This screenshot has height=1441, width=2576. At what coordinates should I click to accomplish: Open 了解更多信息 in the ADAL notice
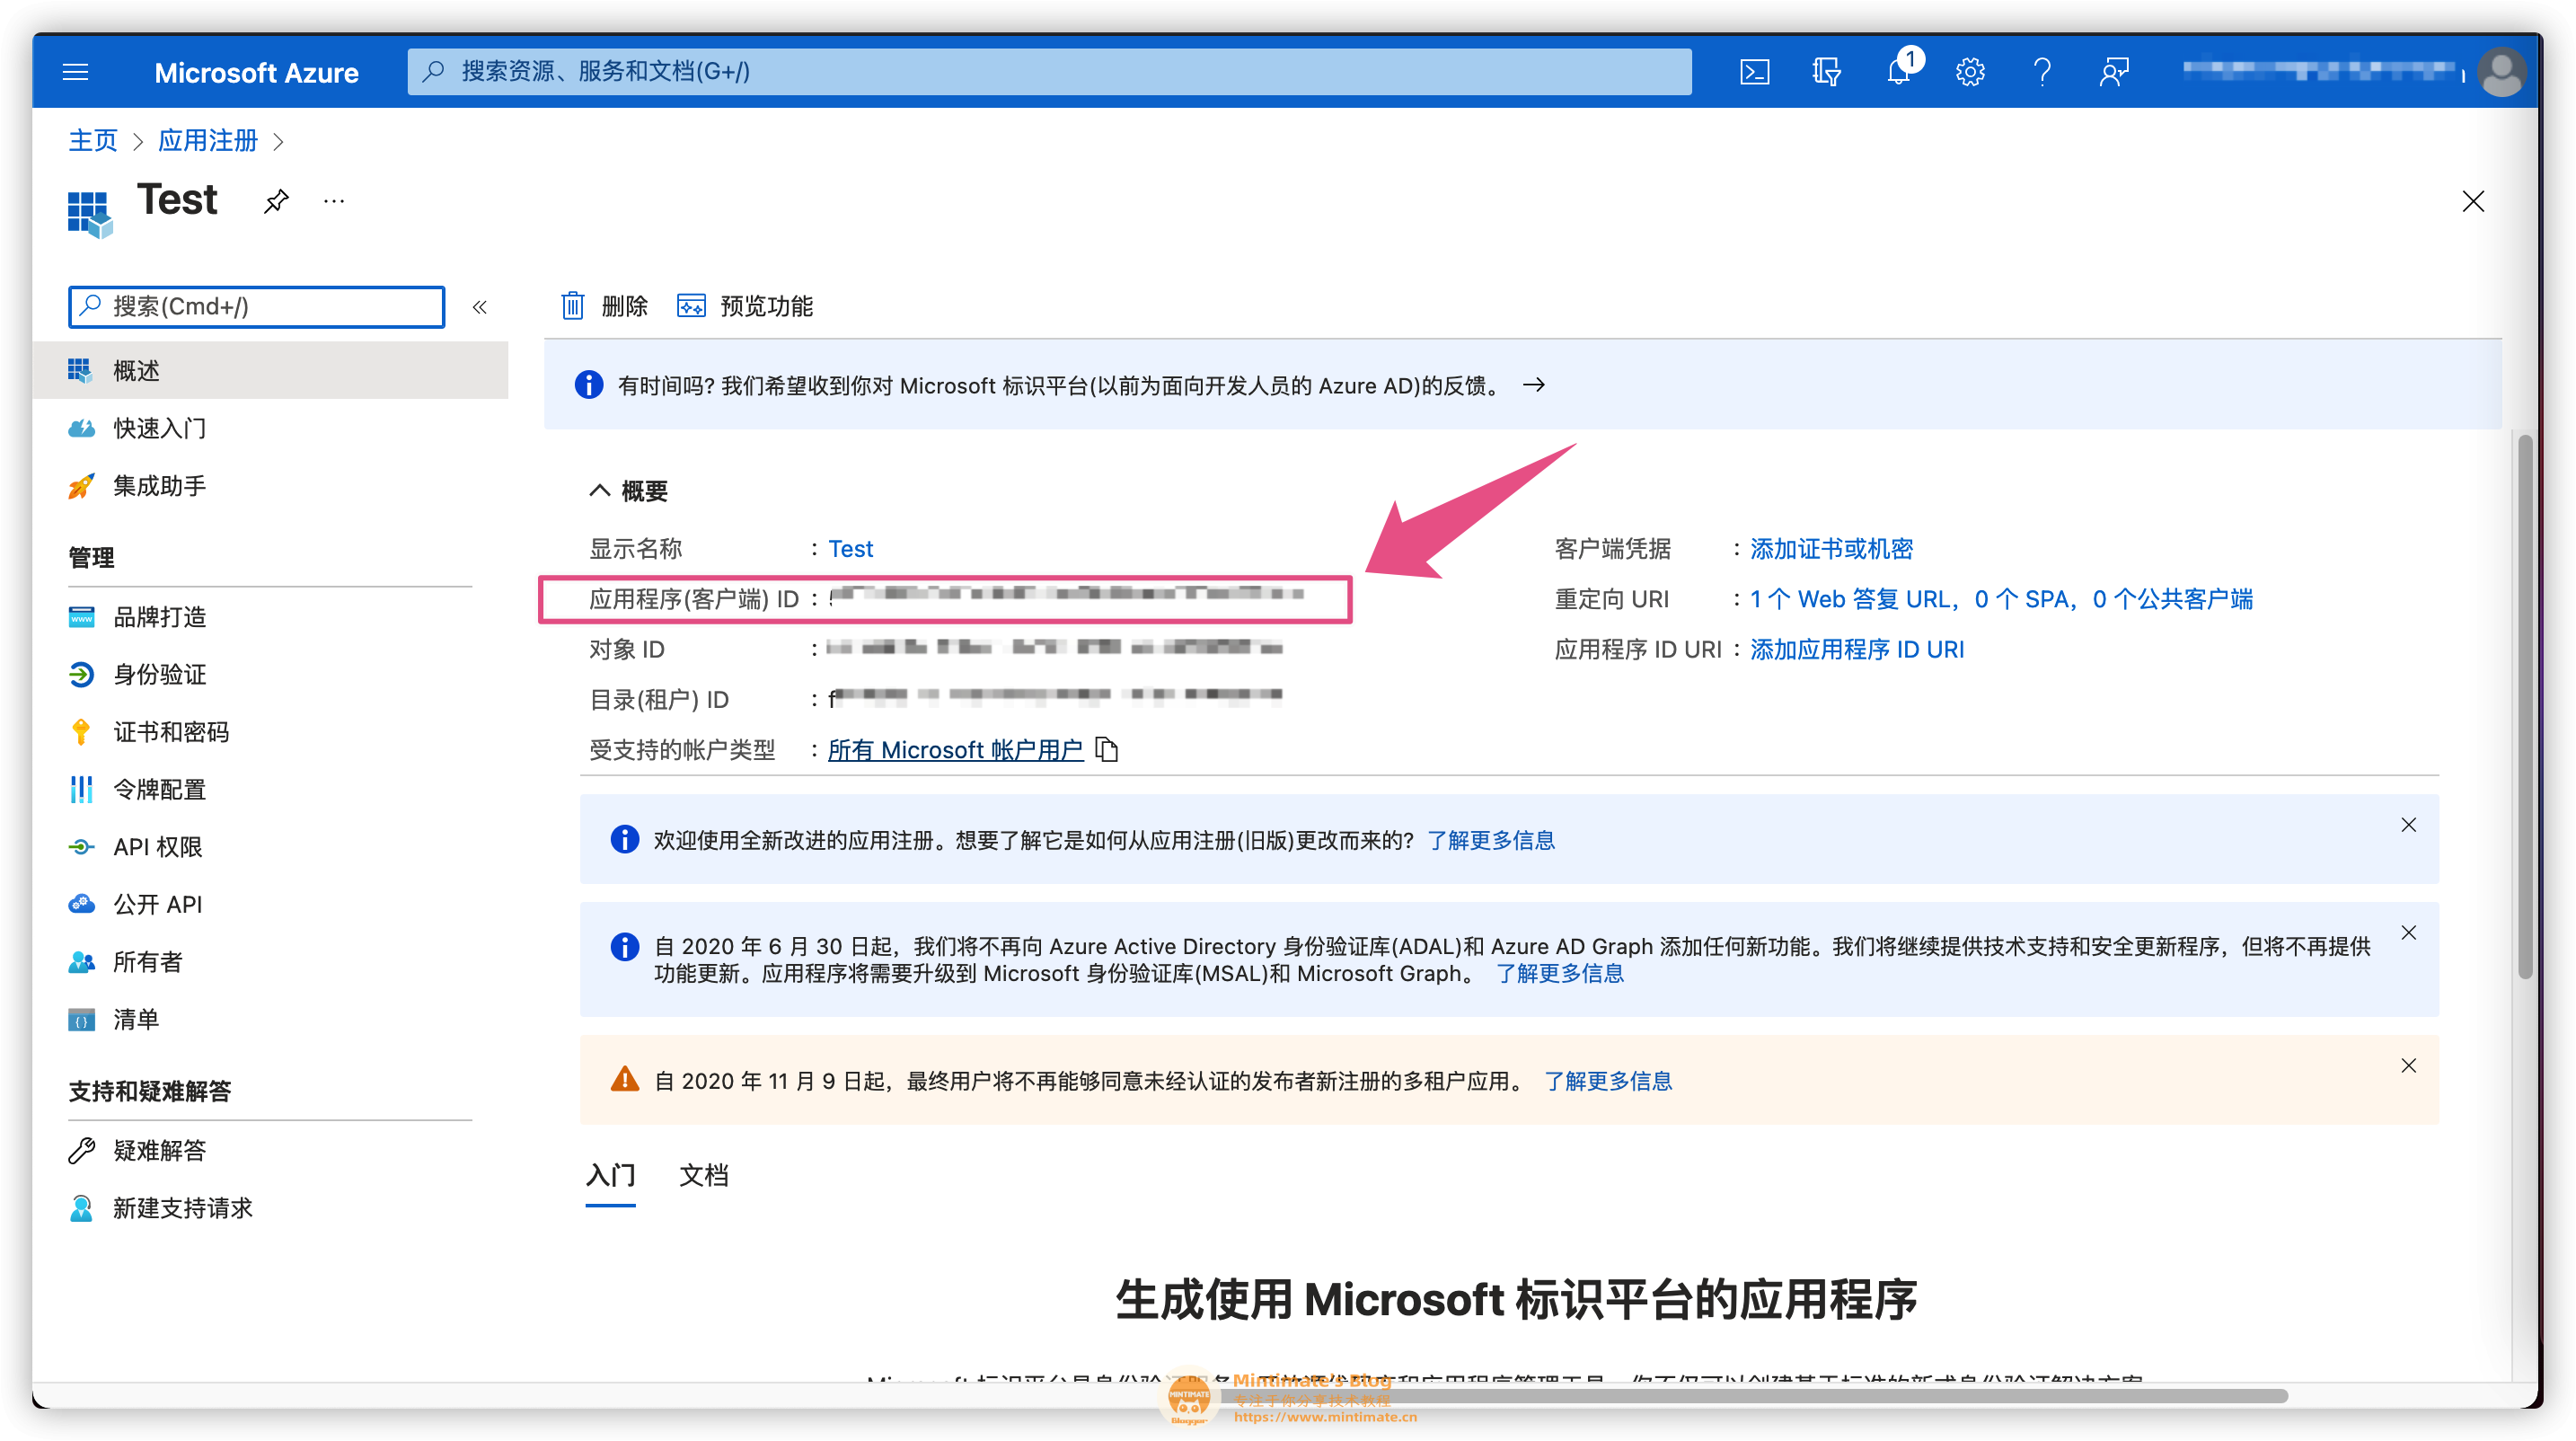[x=1560, y=973]
